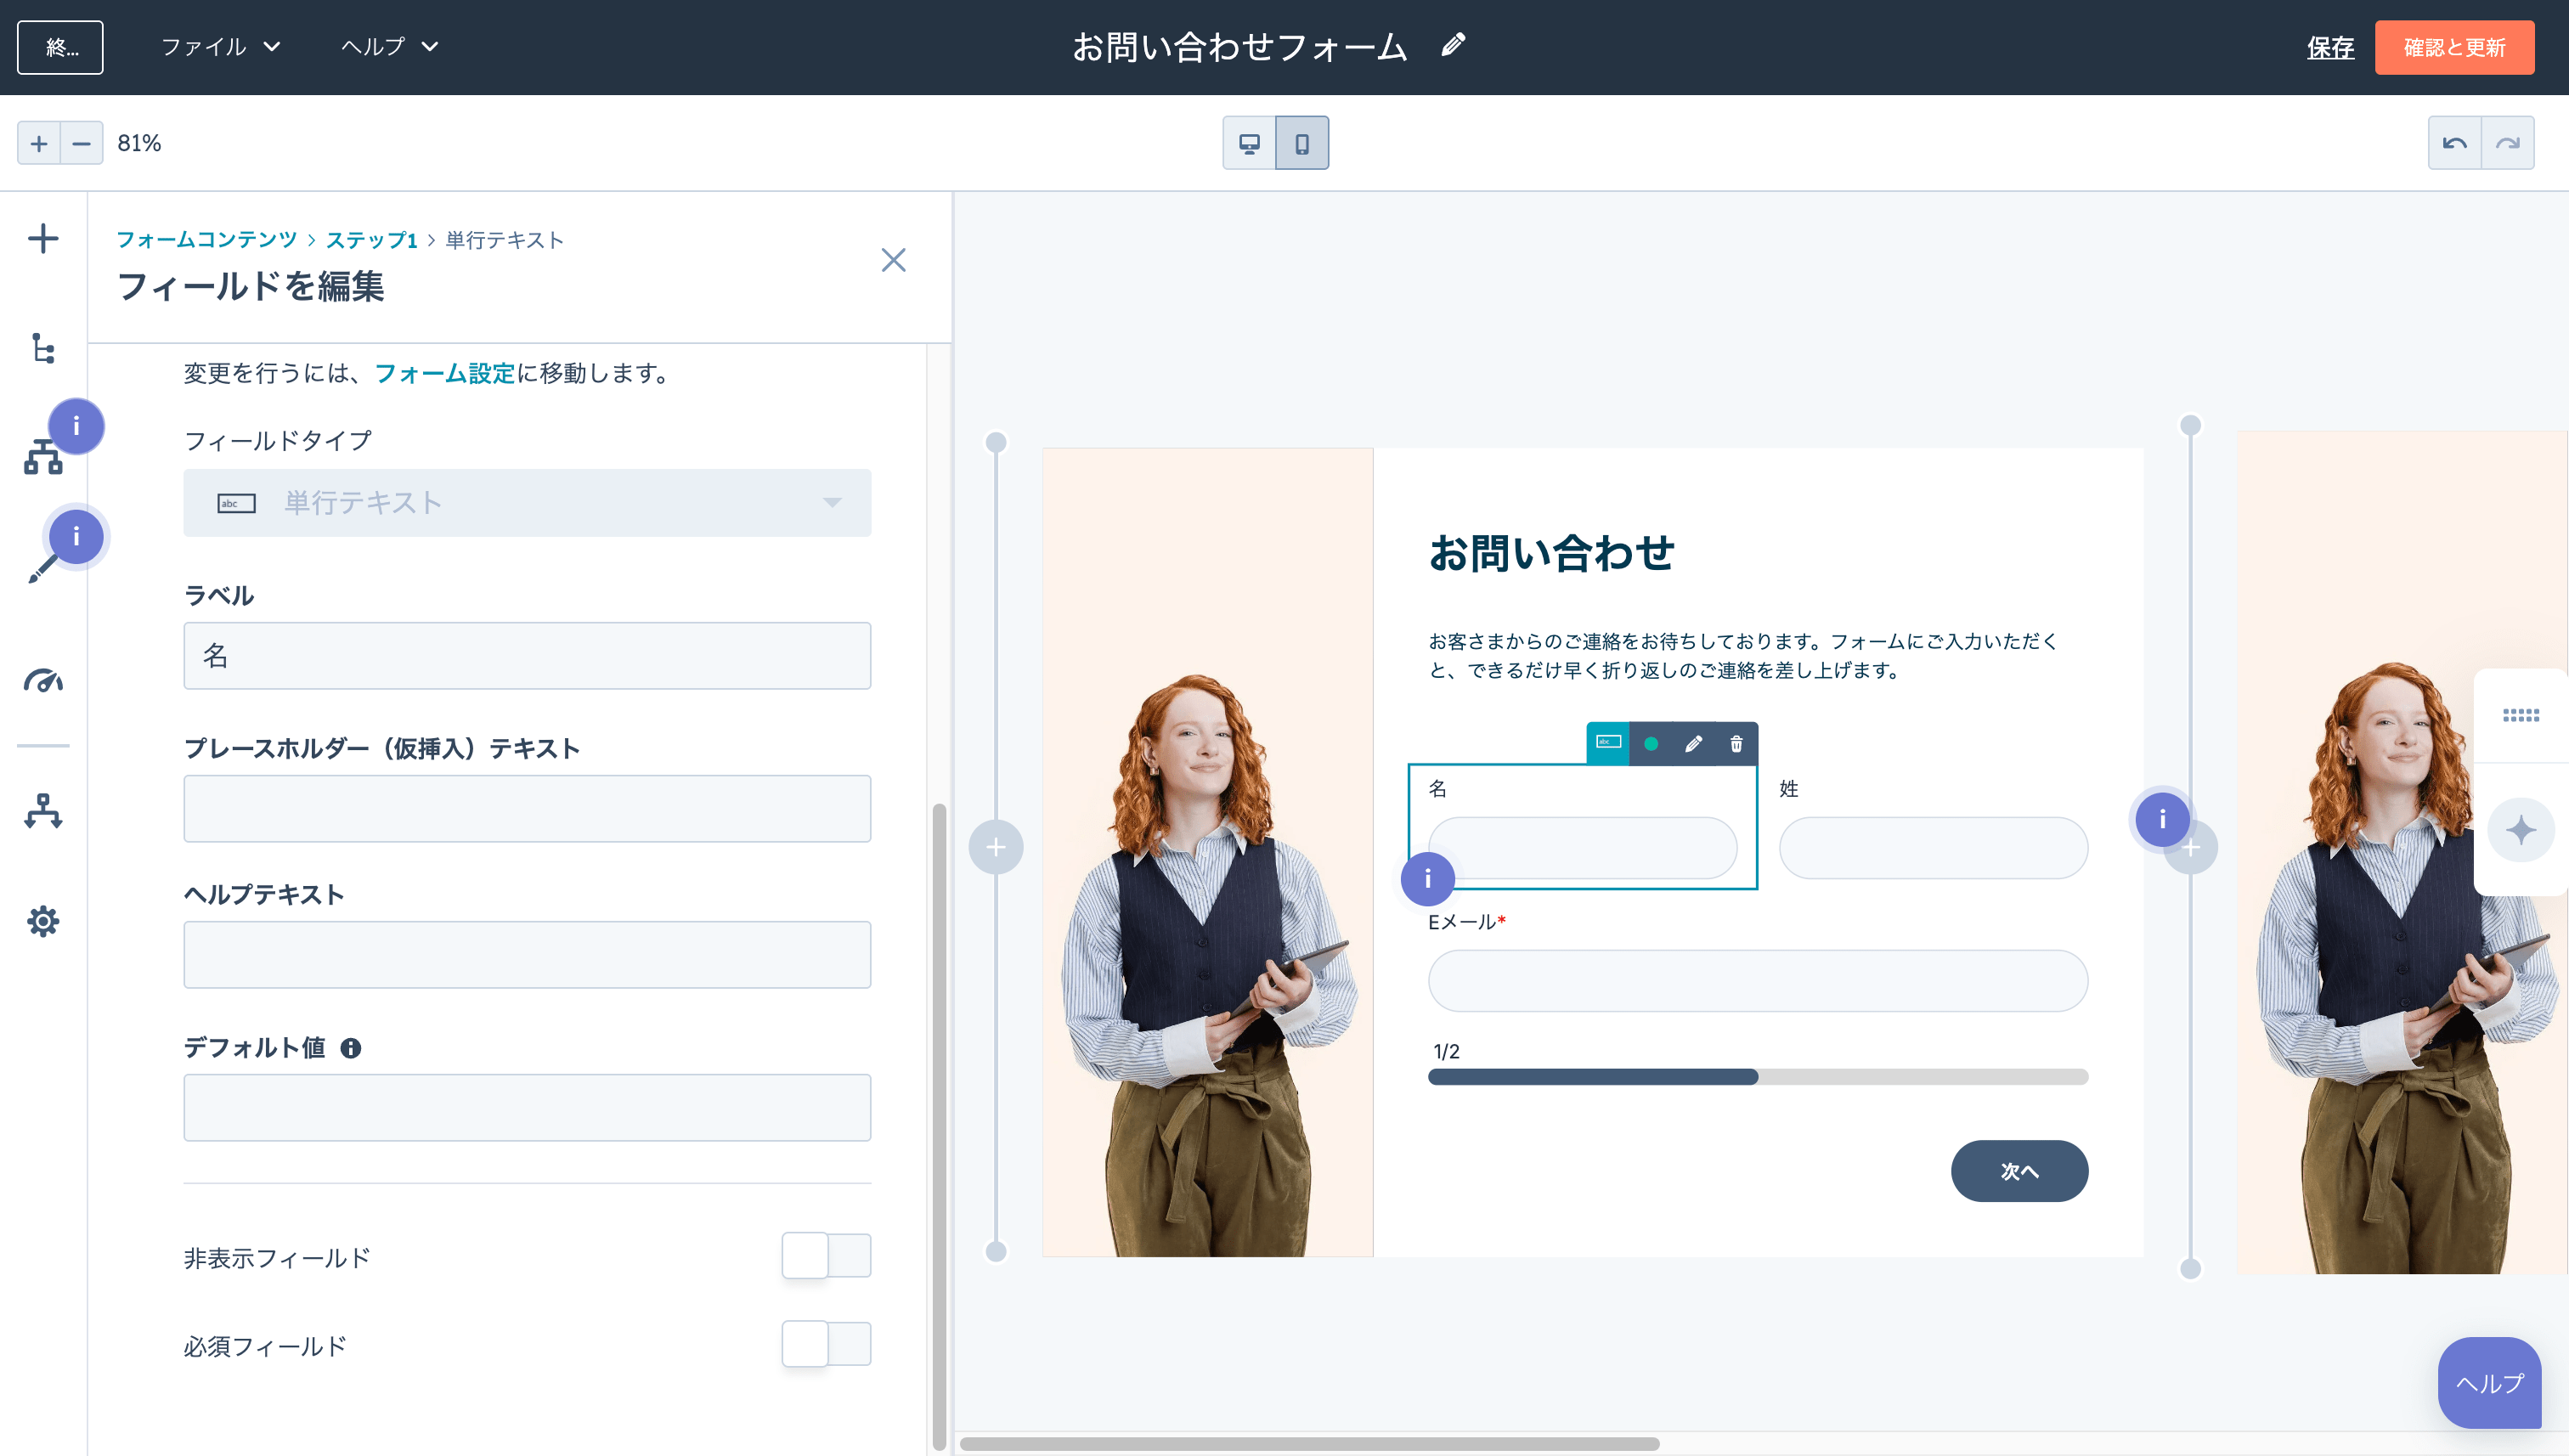Open the ファイル menu
2569x1456 pixels.
pyautogui.click(x=220, y=46)
